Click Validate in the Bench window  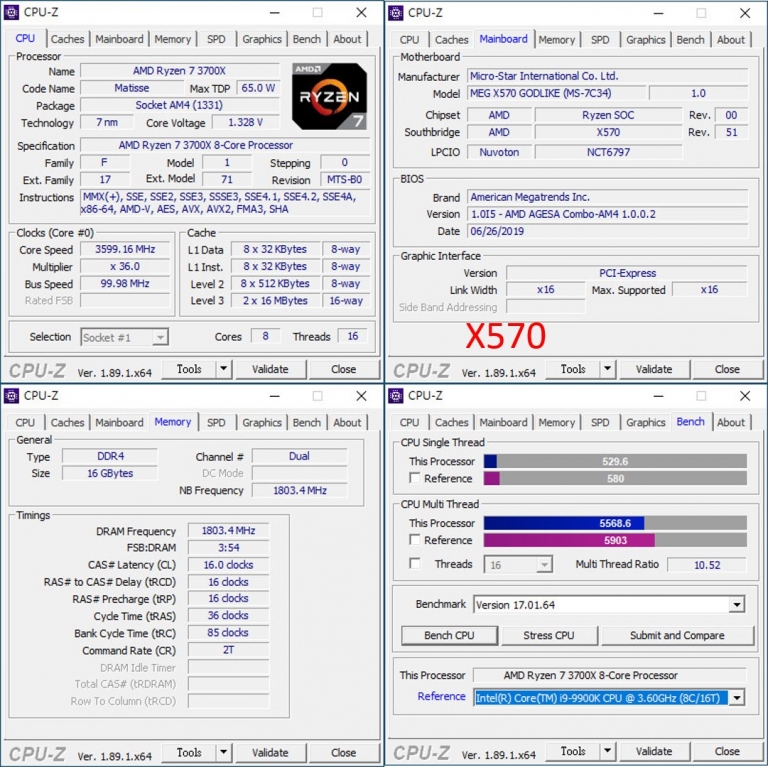coord(654,751)
